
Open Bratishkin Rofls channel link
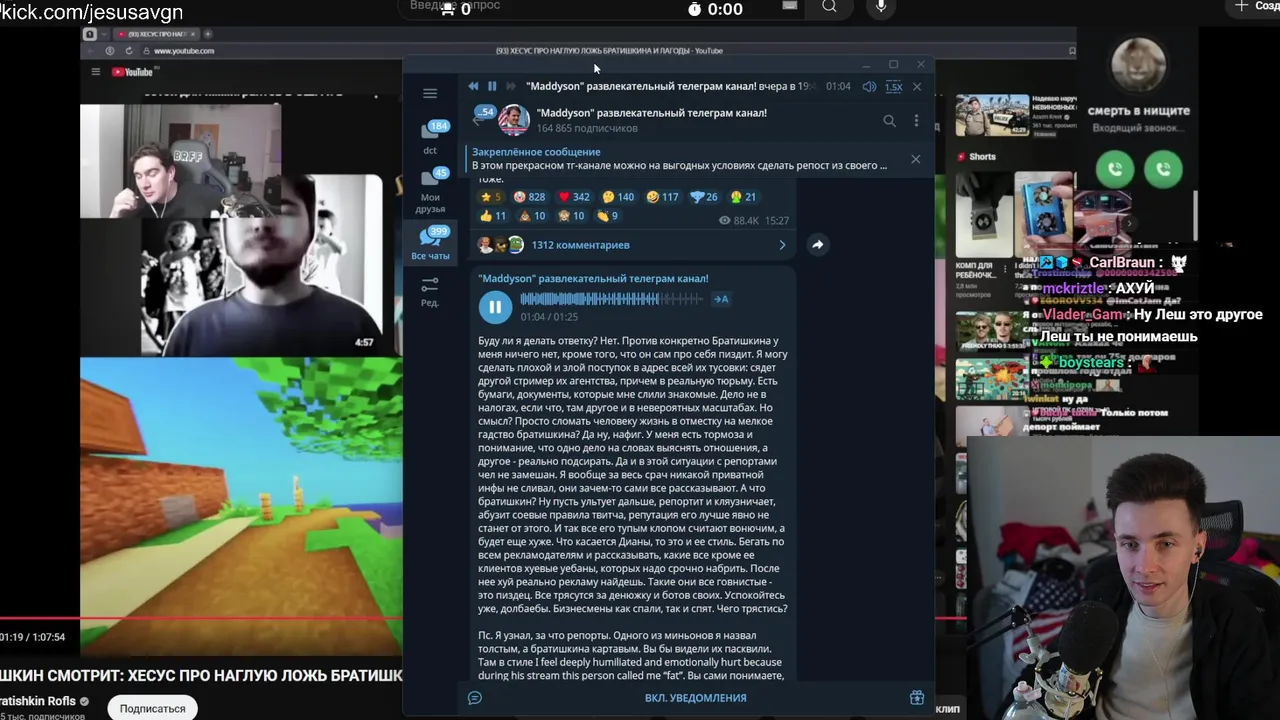point(38,702)
